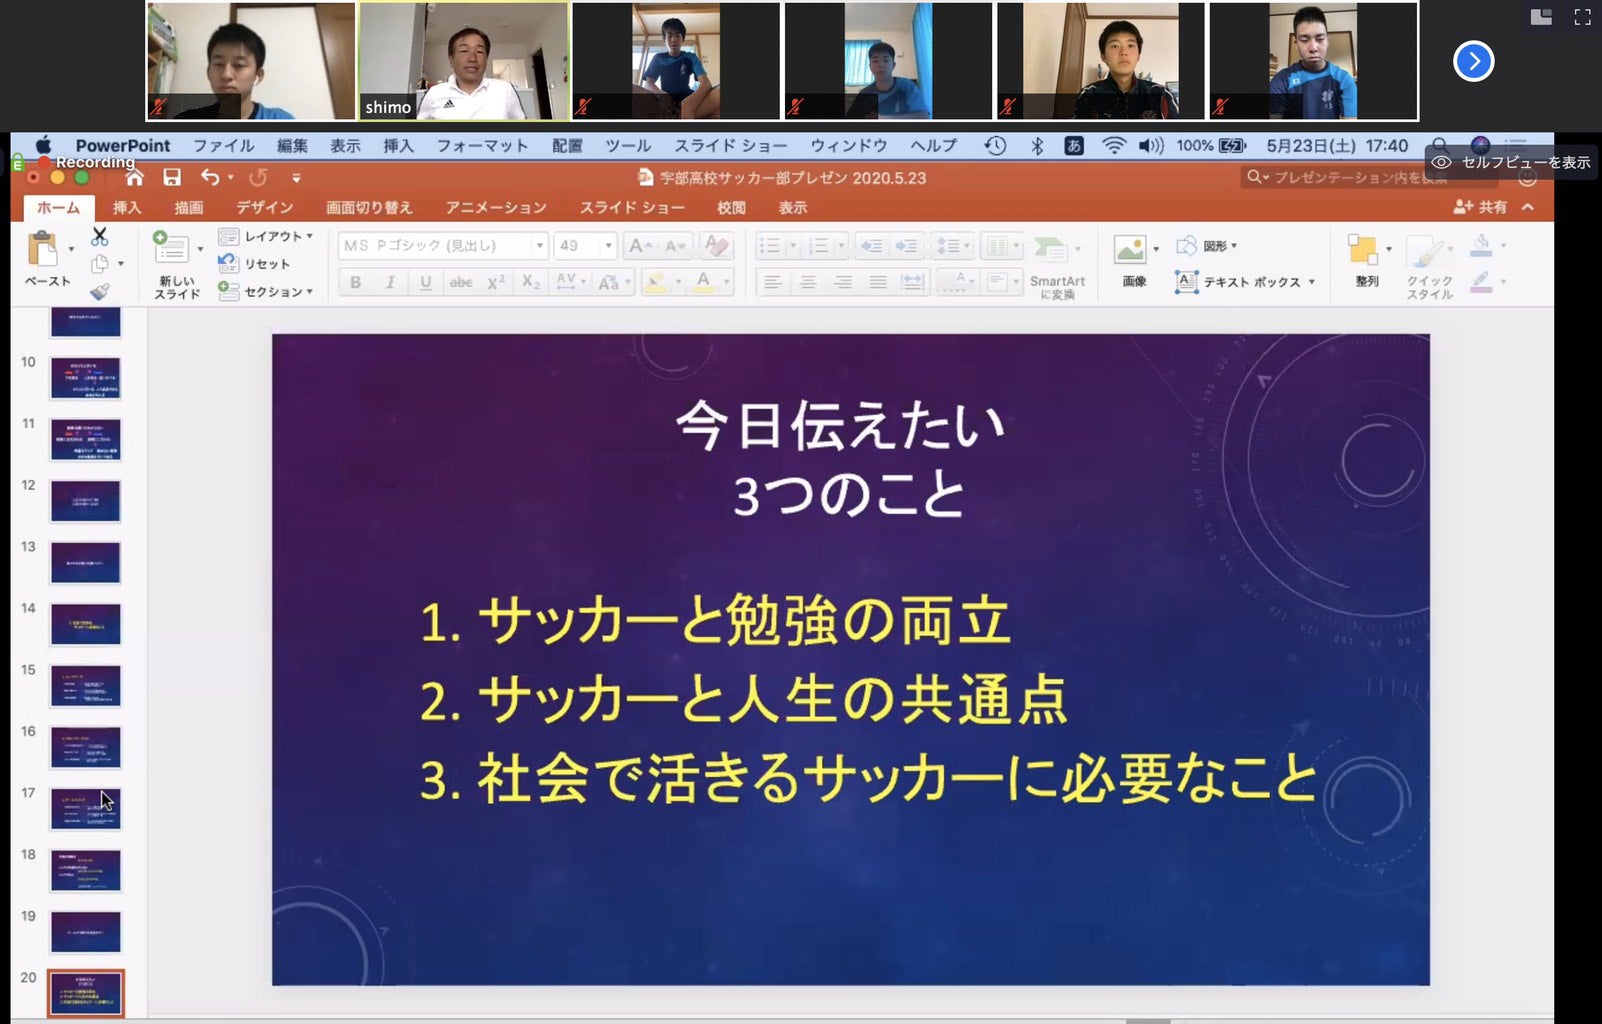Click the Share button
1602x1024 pixels.
point(1481,207)
